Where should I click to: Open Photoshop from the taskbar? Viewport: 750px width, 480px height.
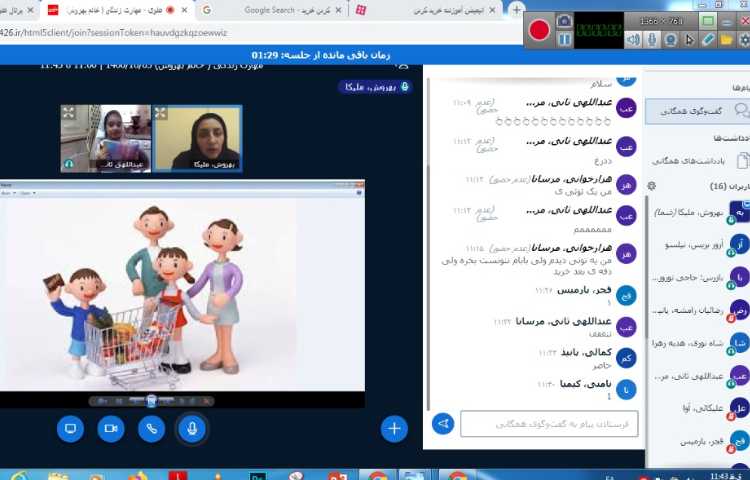pyautogui.click(x=257, y=476)
